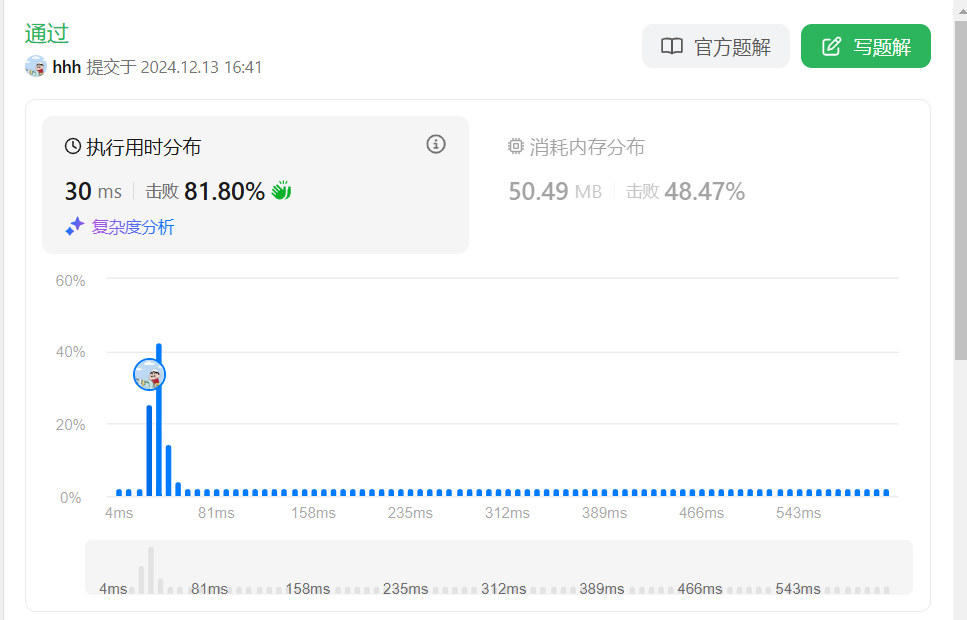Click the book icon on 官方题解

pos(672,46)
